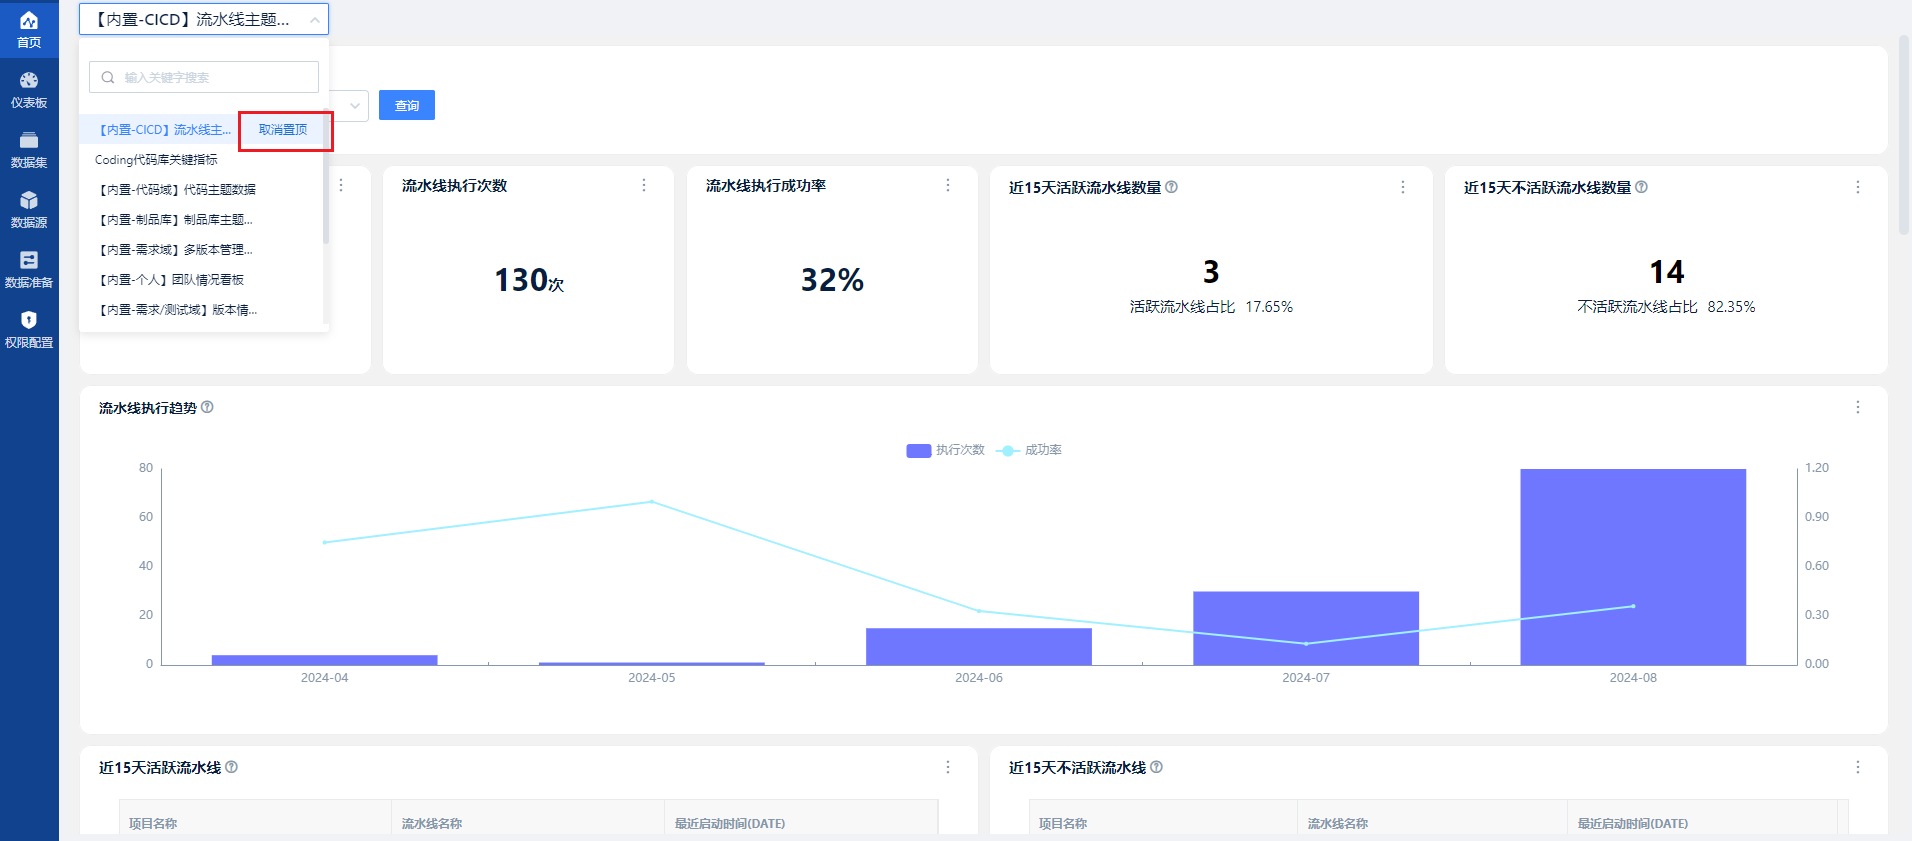Click the 130次 execution count value
1912x841 pixels.
coord(529,280)
